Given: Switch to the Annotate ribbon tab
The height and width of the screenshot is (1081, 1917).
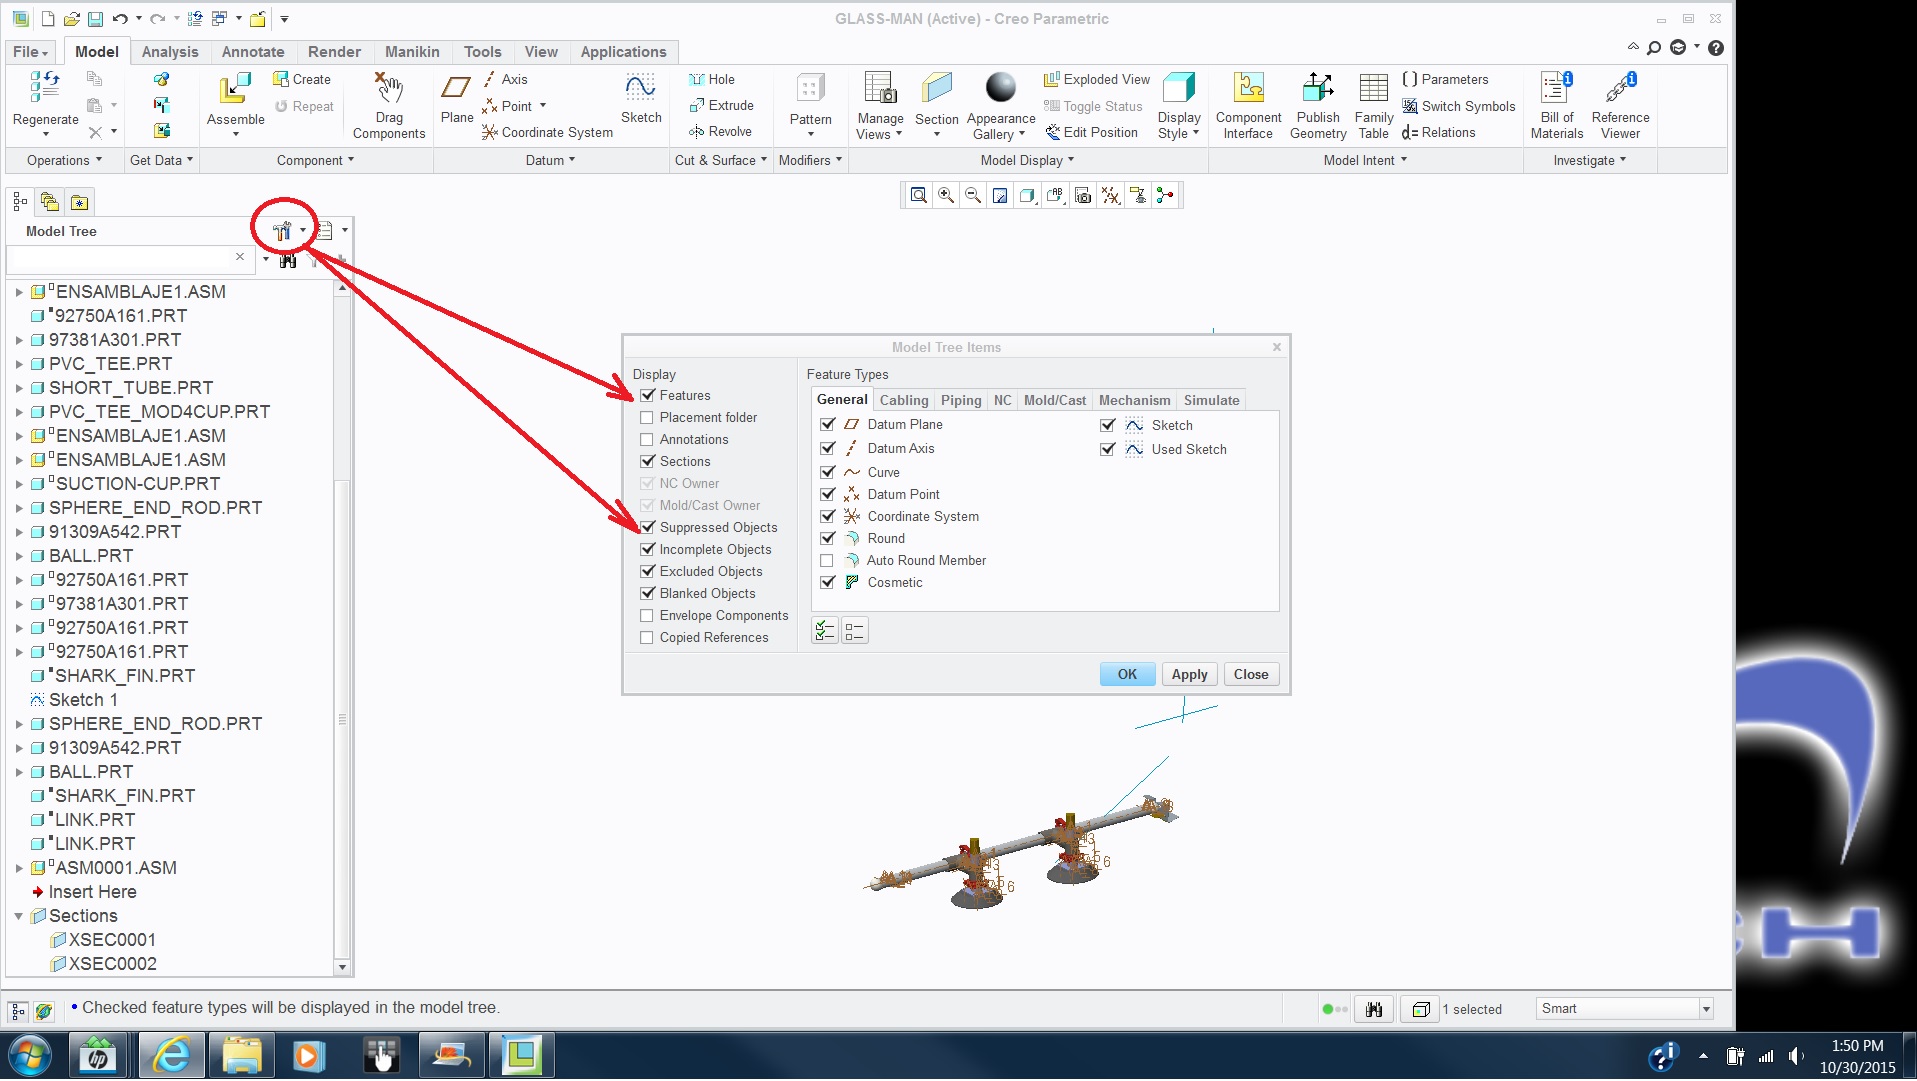Looking at the screenshot, I should tap(253, 52).
